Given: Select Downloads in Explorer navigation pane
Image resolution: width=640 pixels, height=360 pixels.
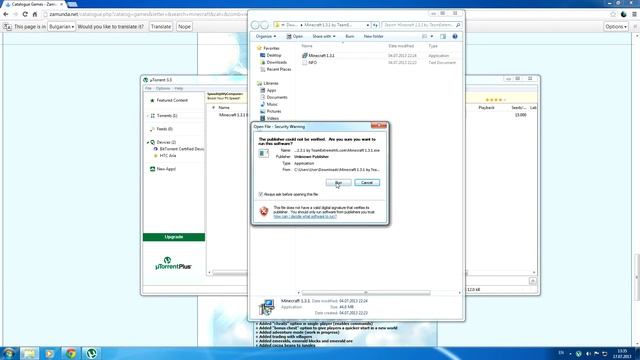Looking at the screenshot, I should pyautogui.click(x=273, y=62).
